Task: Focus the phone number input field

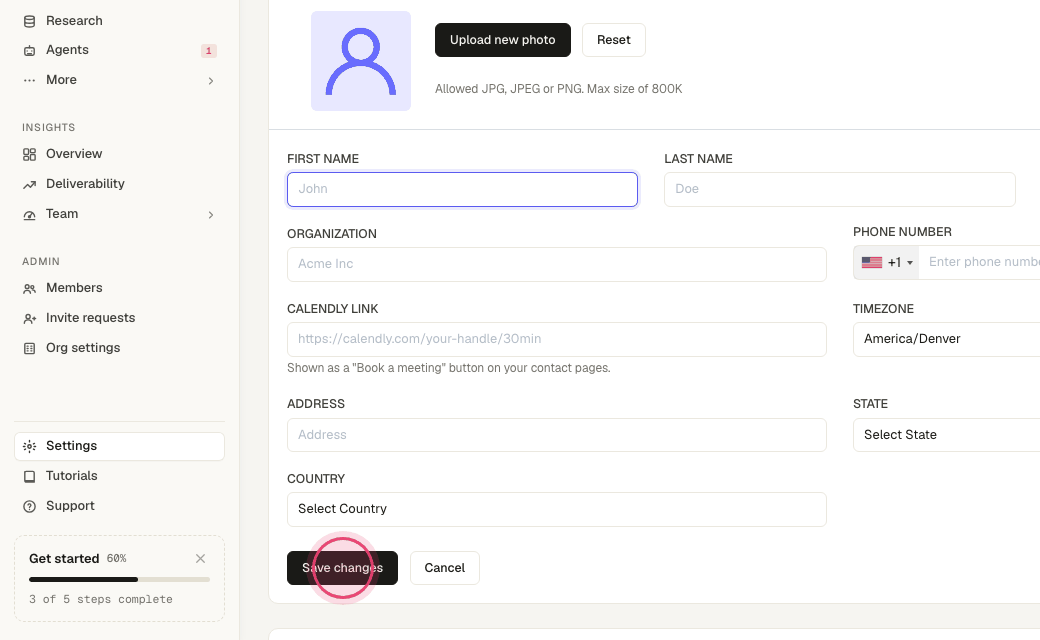Action: (x=980, y=262)
